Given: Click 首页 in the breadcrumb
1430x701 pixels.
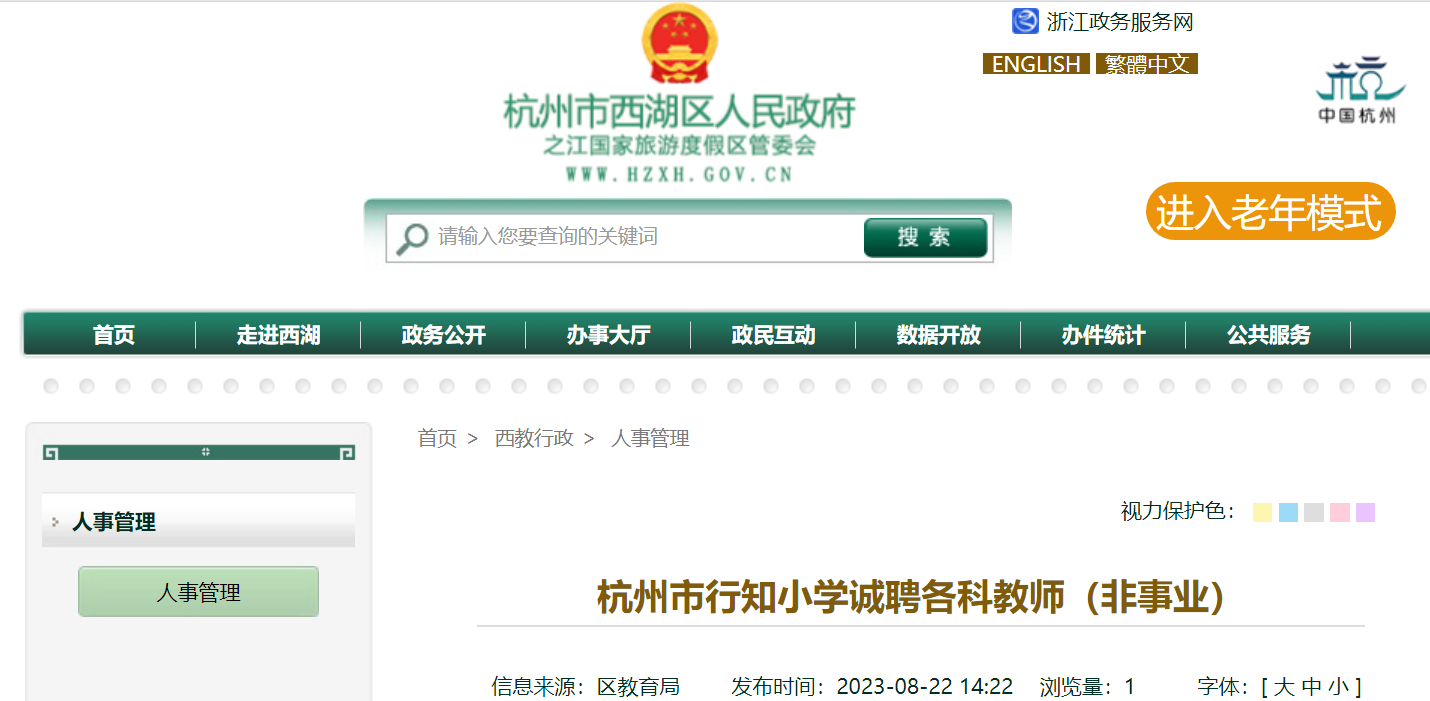Looking at the screenshot, I should (x=437, y=438).
